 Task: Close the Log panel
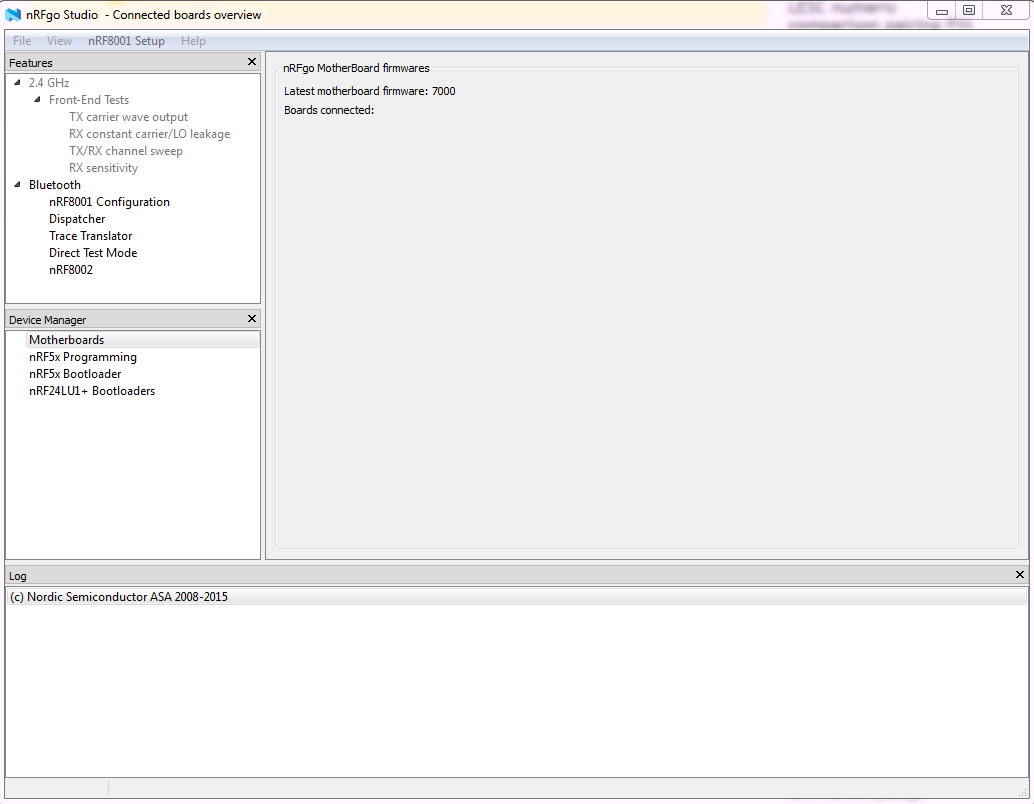[1019, 574]
